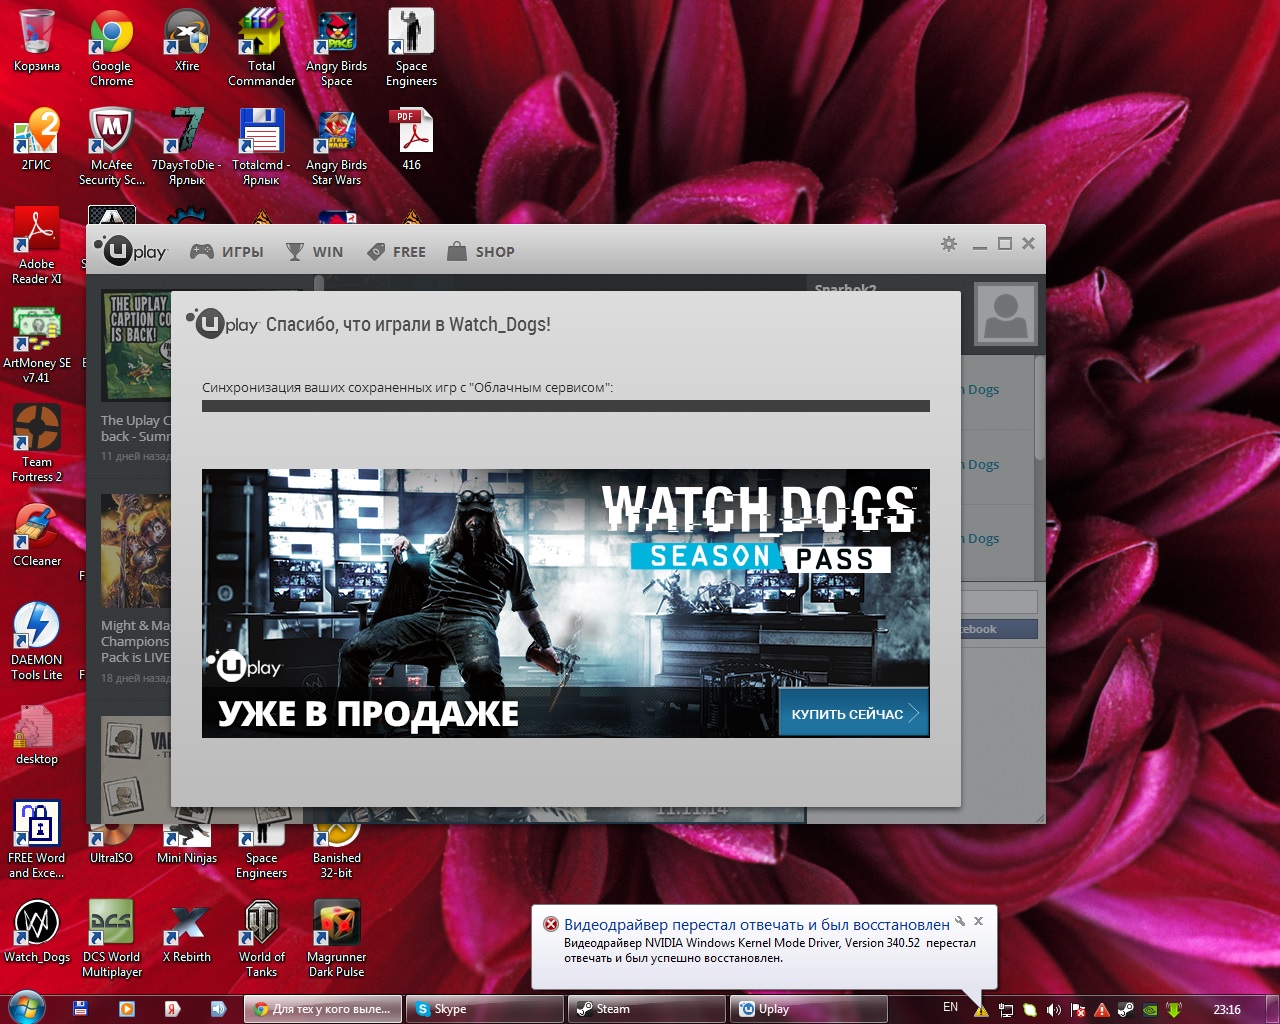Screen dimensions: 1280x1024
Task: Open Total Commander desktop shortcut
Action: [261, 47]
